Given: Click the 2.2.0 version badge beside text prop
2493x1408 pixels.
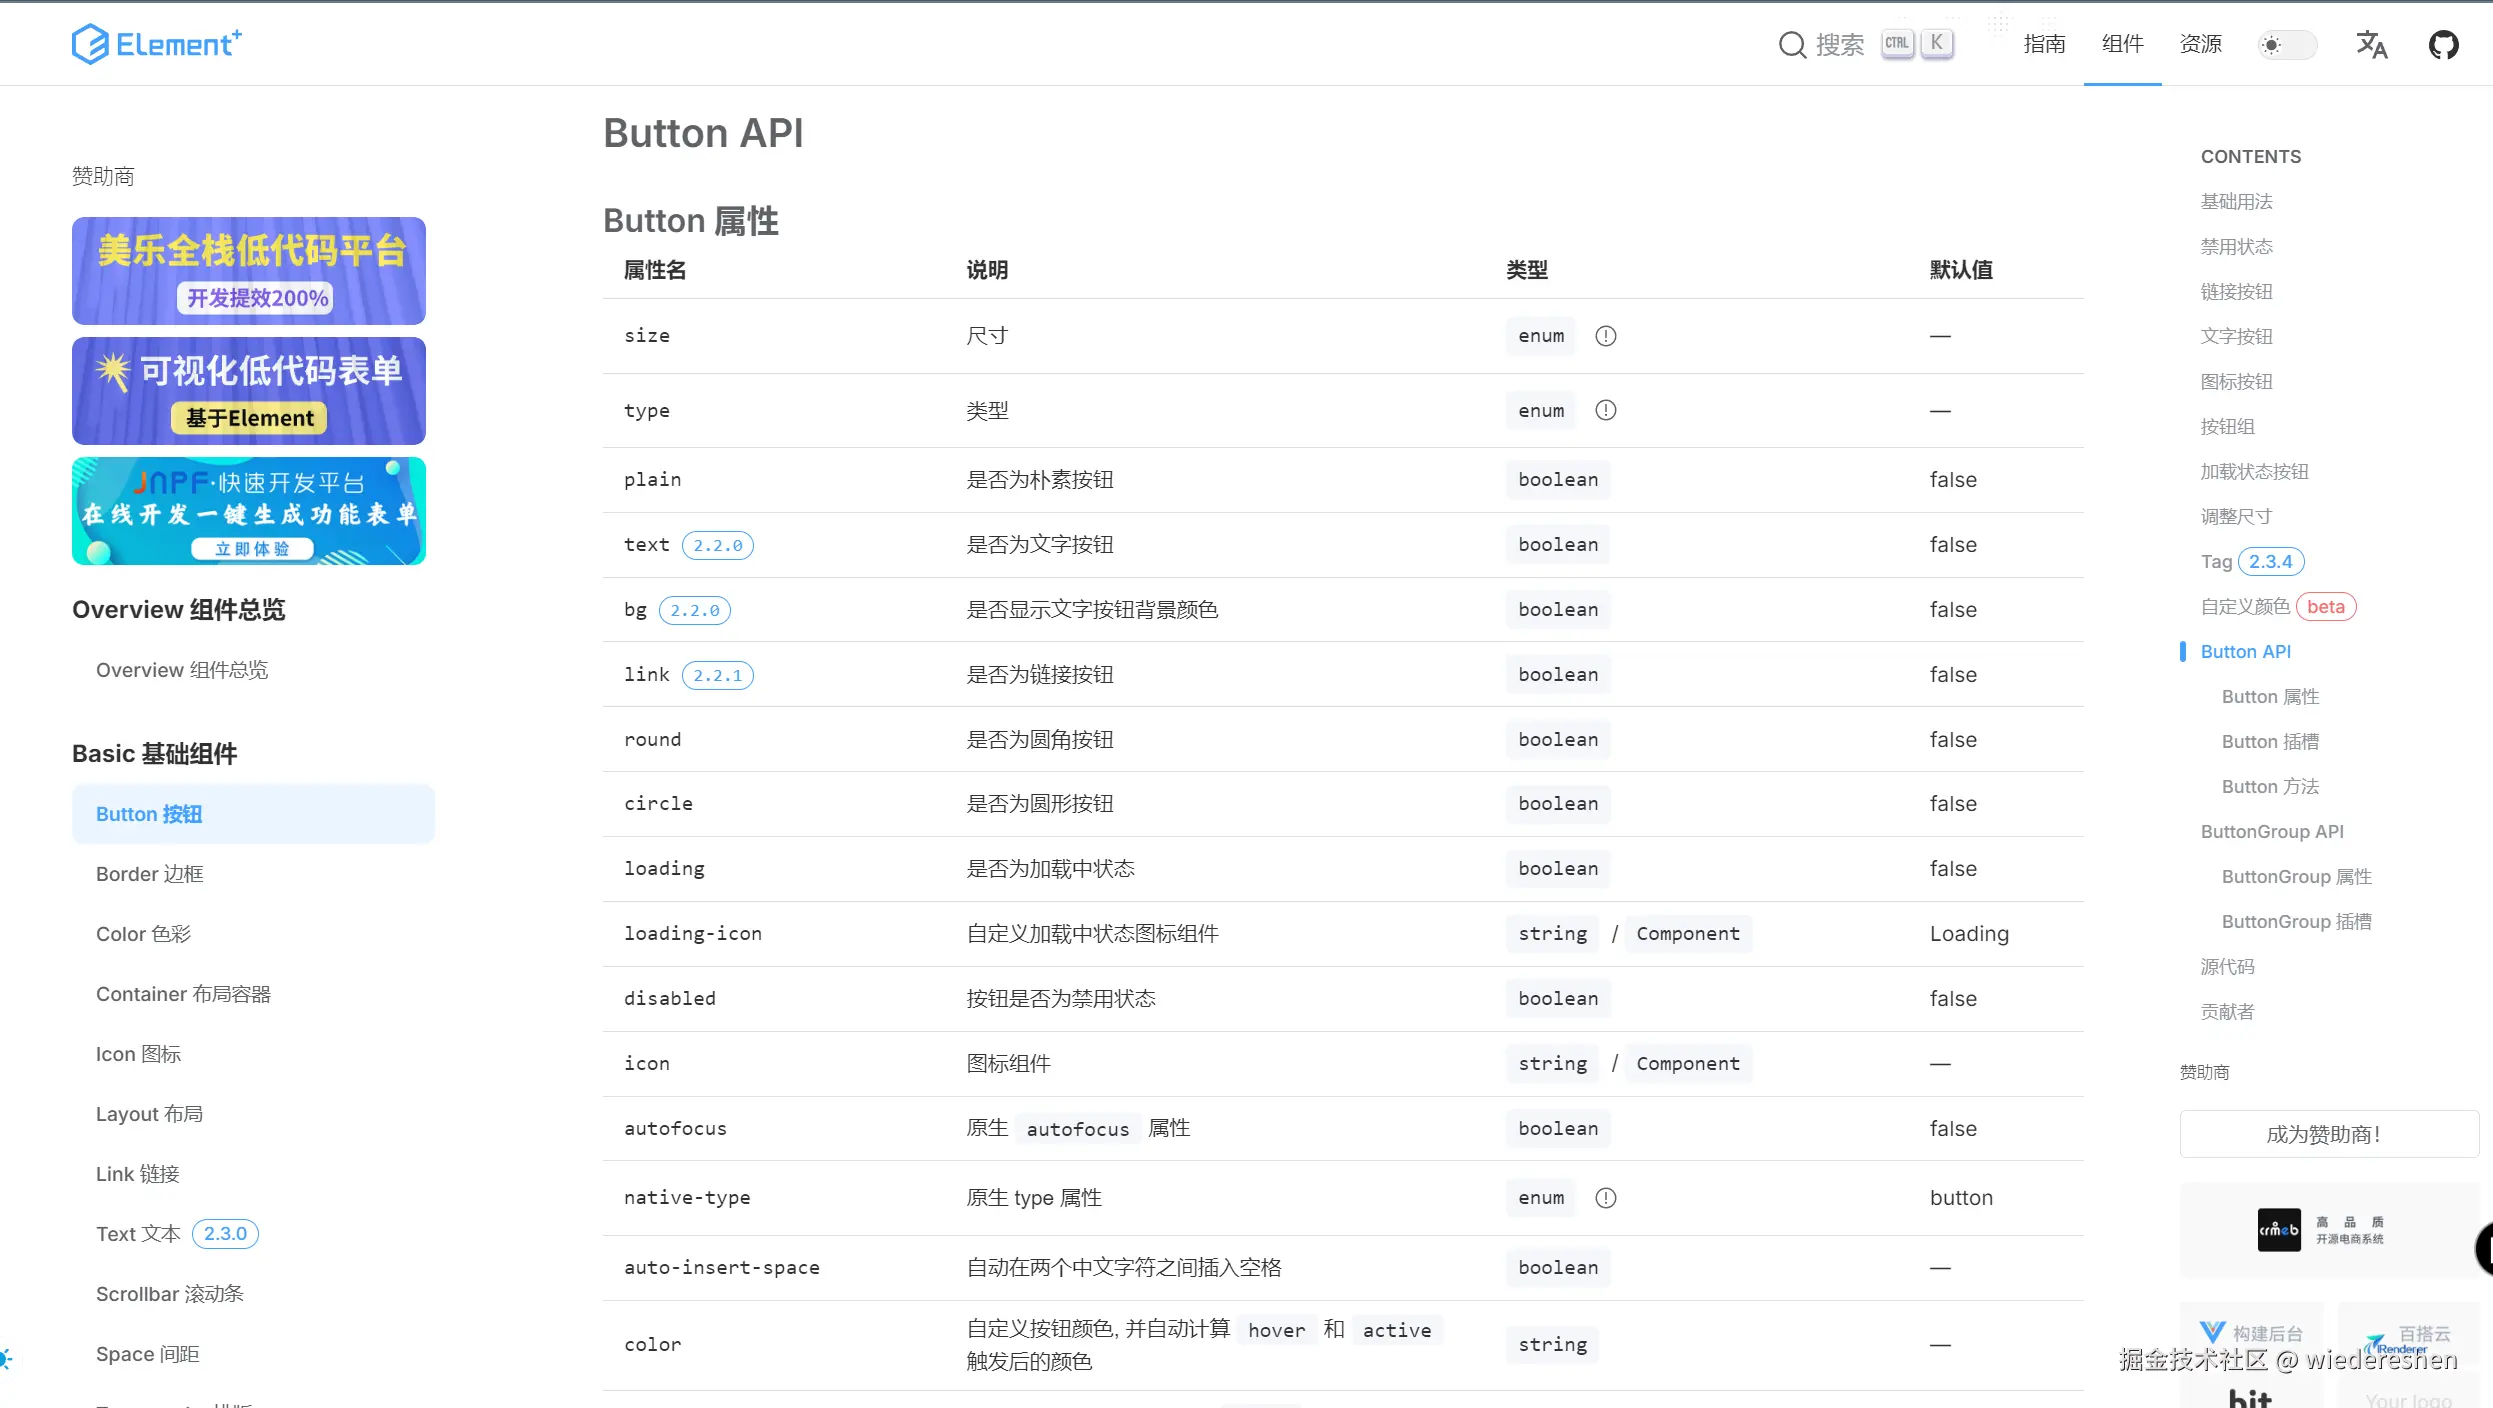Looking at the screenshot, I should (x=716, y=545).
